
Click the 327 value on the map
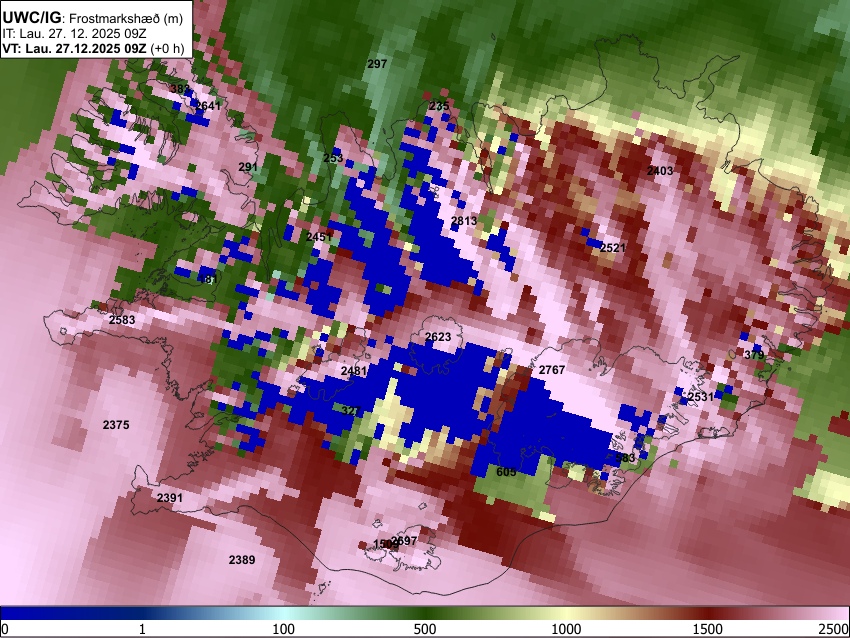click(351, 411)
